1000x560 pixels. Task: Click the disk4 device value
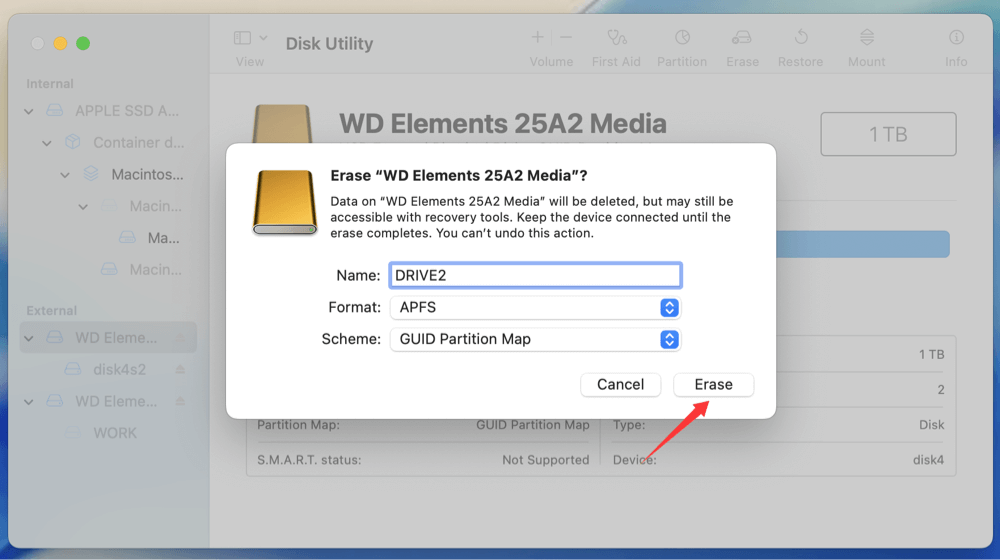[928, 460]
